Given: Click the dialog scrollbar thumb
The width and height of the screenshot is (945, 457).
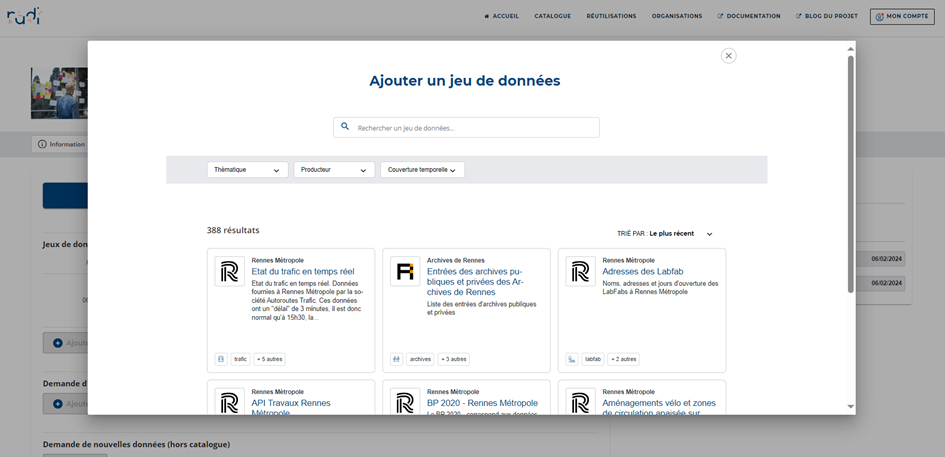Looking at the screenshot, I should coord(851,175).
